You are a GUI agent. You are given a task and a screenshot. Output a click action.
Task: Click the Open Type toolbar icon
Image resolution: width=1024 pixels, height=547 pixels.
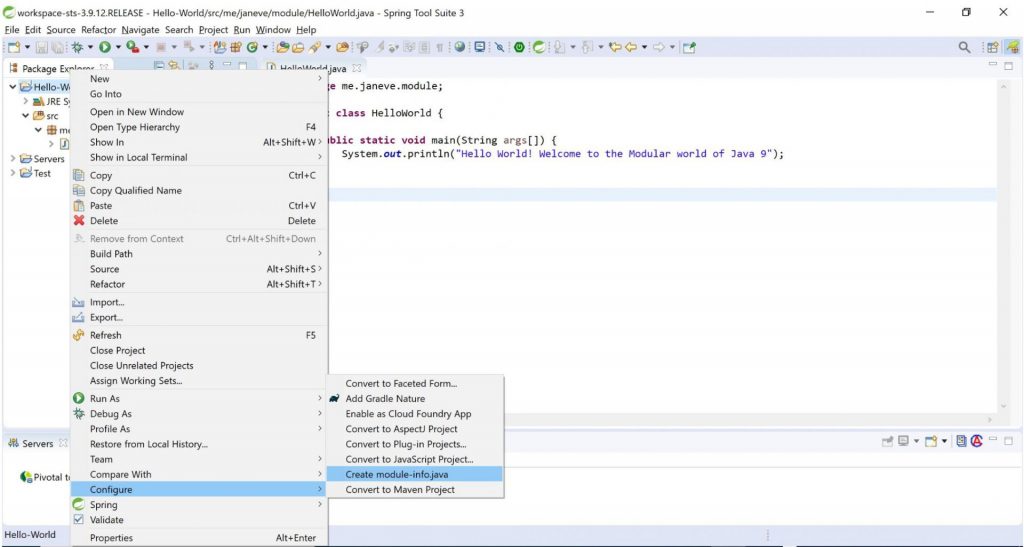(282, 47)
